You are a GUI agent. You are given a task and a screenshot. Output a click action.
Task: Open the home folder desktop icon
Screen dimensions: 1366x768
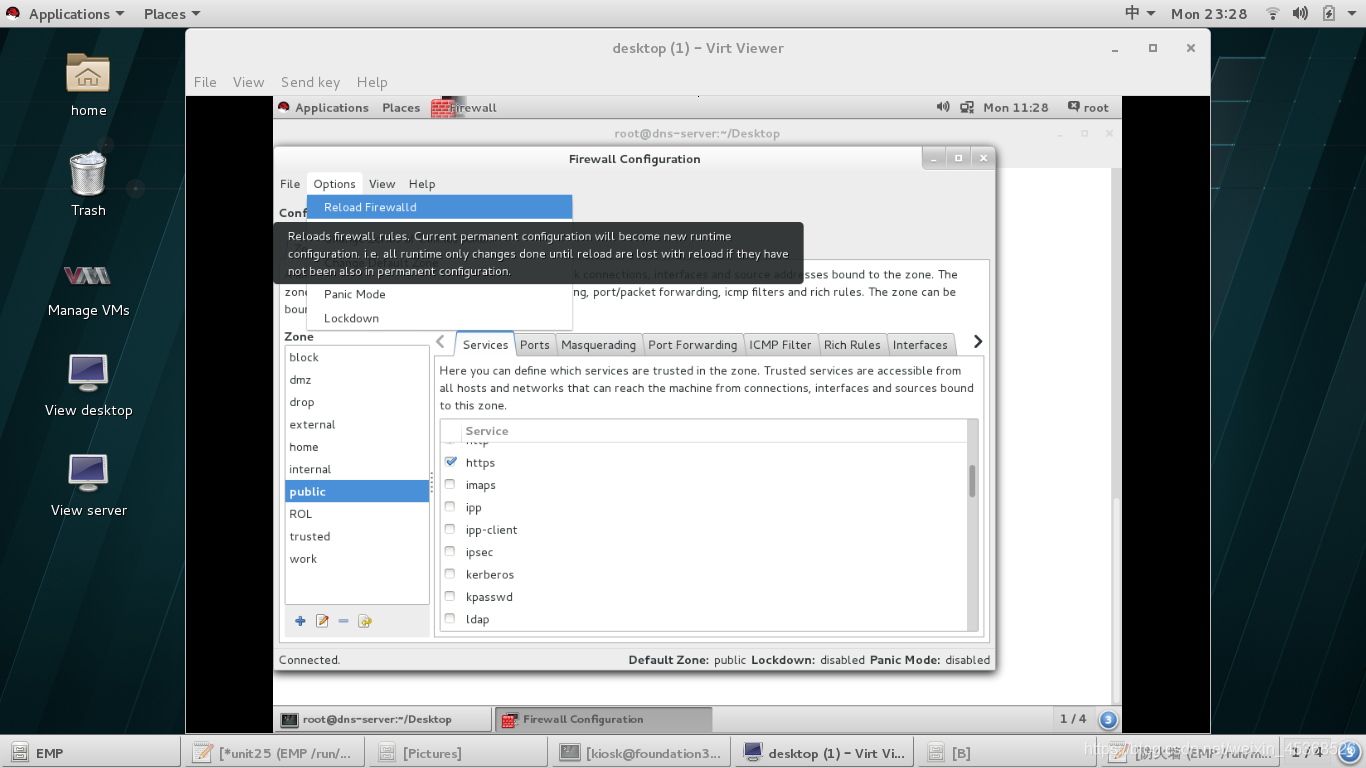[x=88, y=74]
